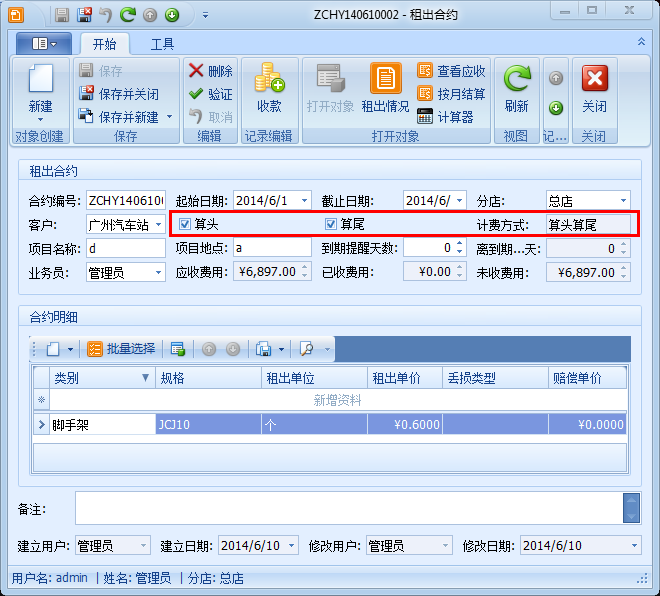This screenshot has height=596, width=660.
Task: Click the 项目名称 input field
Action: (x=126, y=248)
